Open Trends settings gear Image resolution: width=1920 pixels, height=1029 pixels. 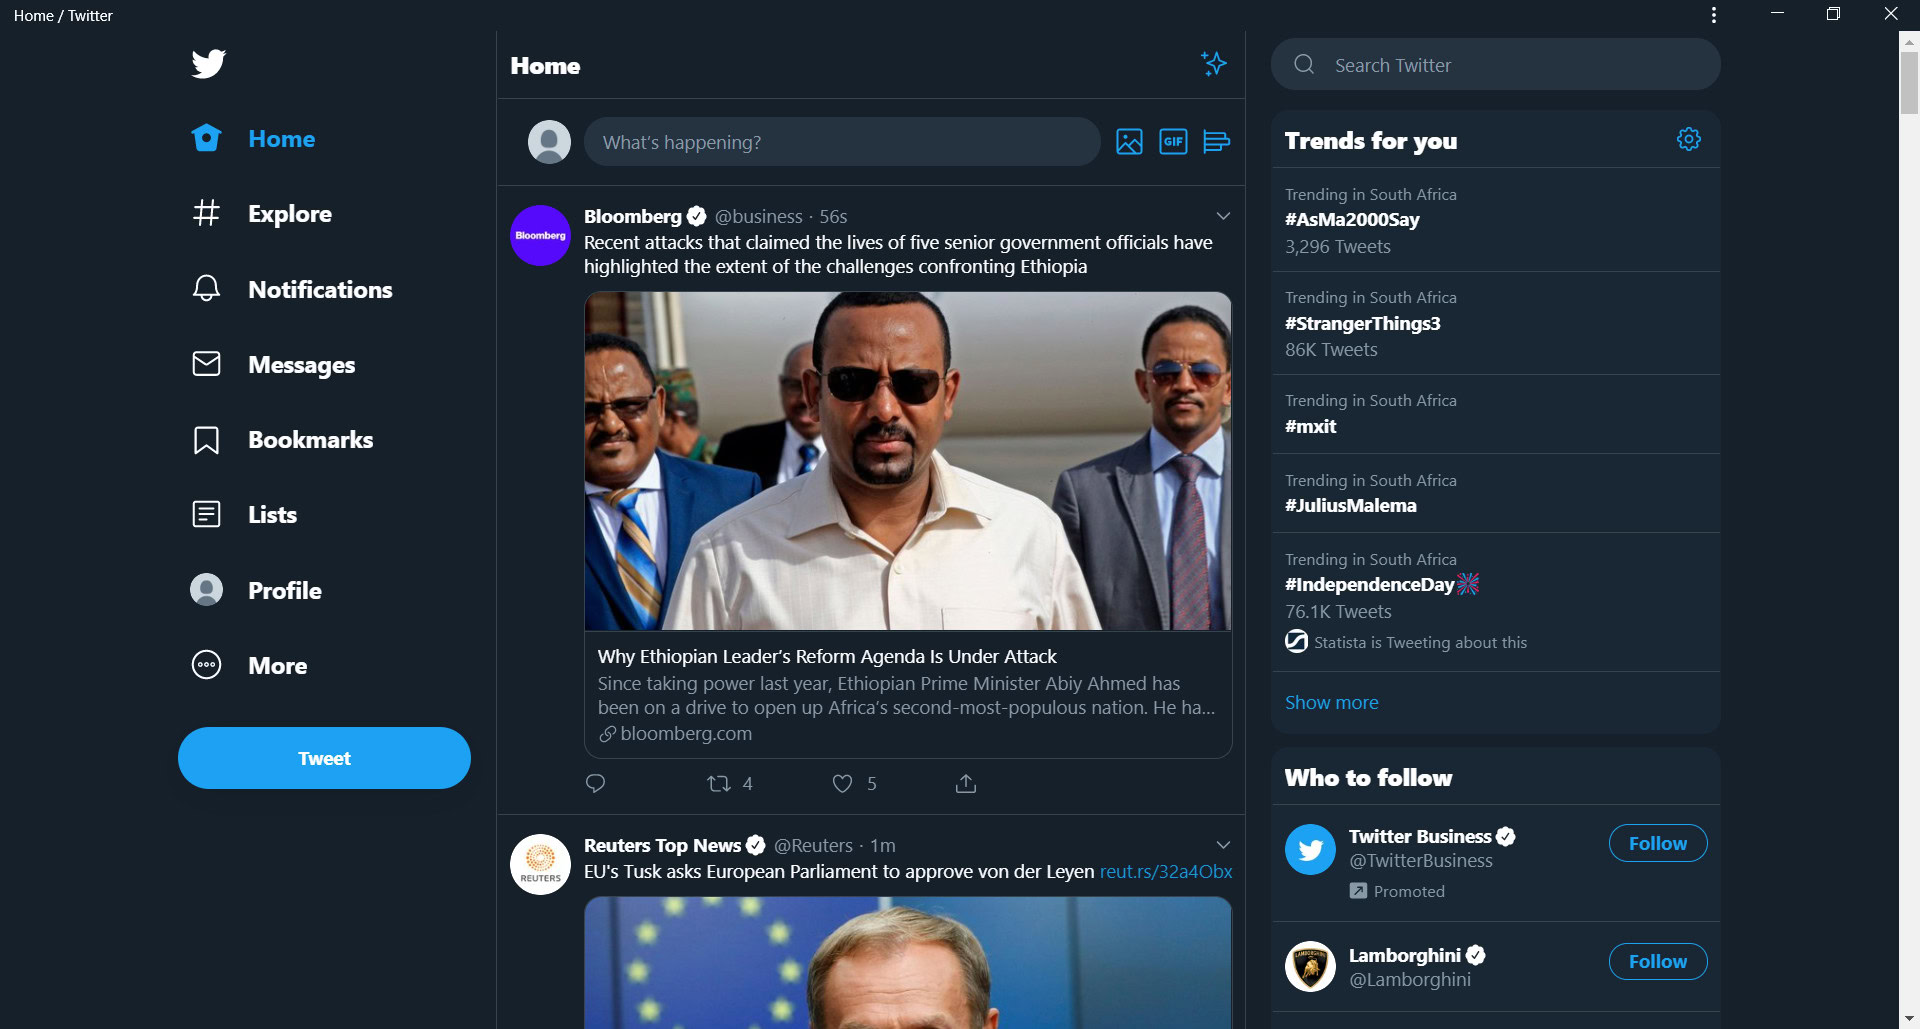tap(1689, 140)
